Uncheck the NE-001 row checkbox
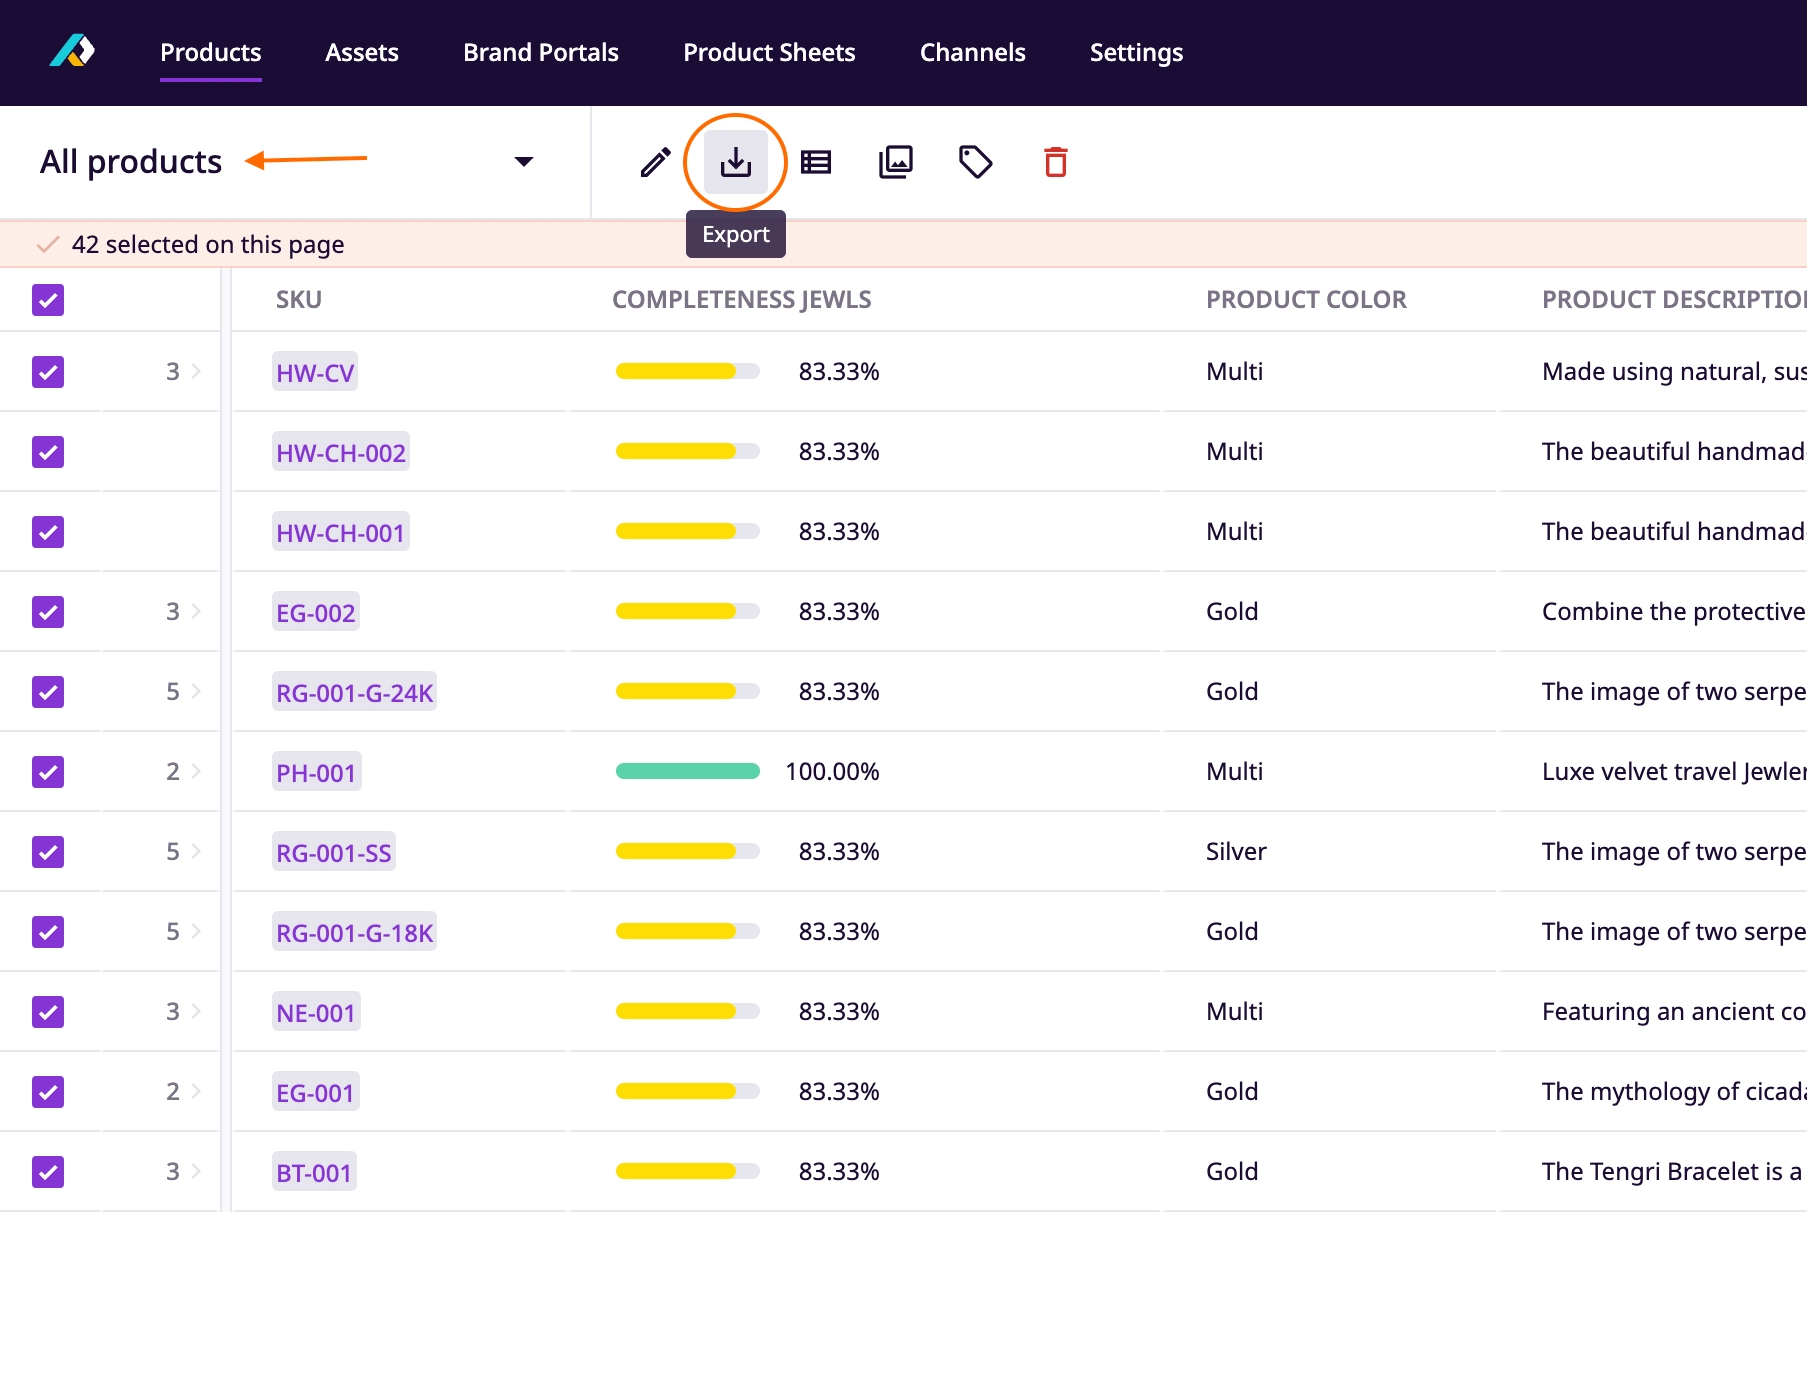Image resolution: width=1807 pixels, height=1374 pixels. [48, 1012]
